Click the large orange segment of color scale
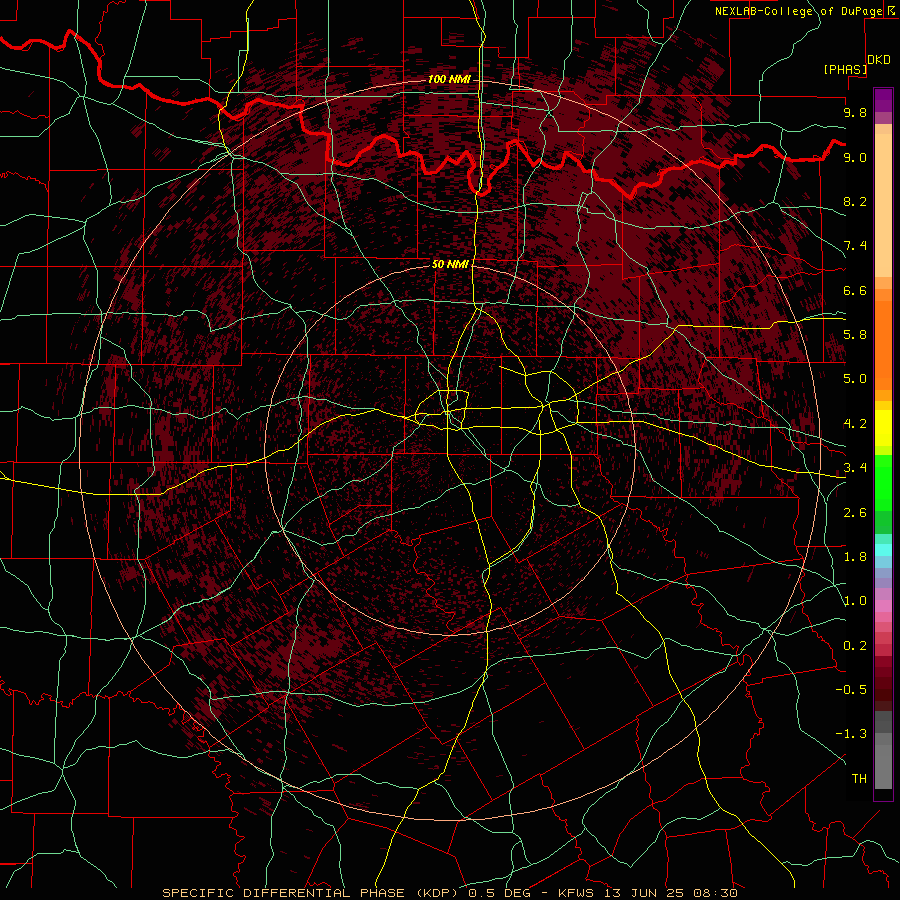Screen dimensions: 900x900 point(883,346)
